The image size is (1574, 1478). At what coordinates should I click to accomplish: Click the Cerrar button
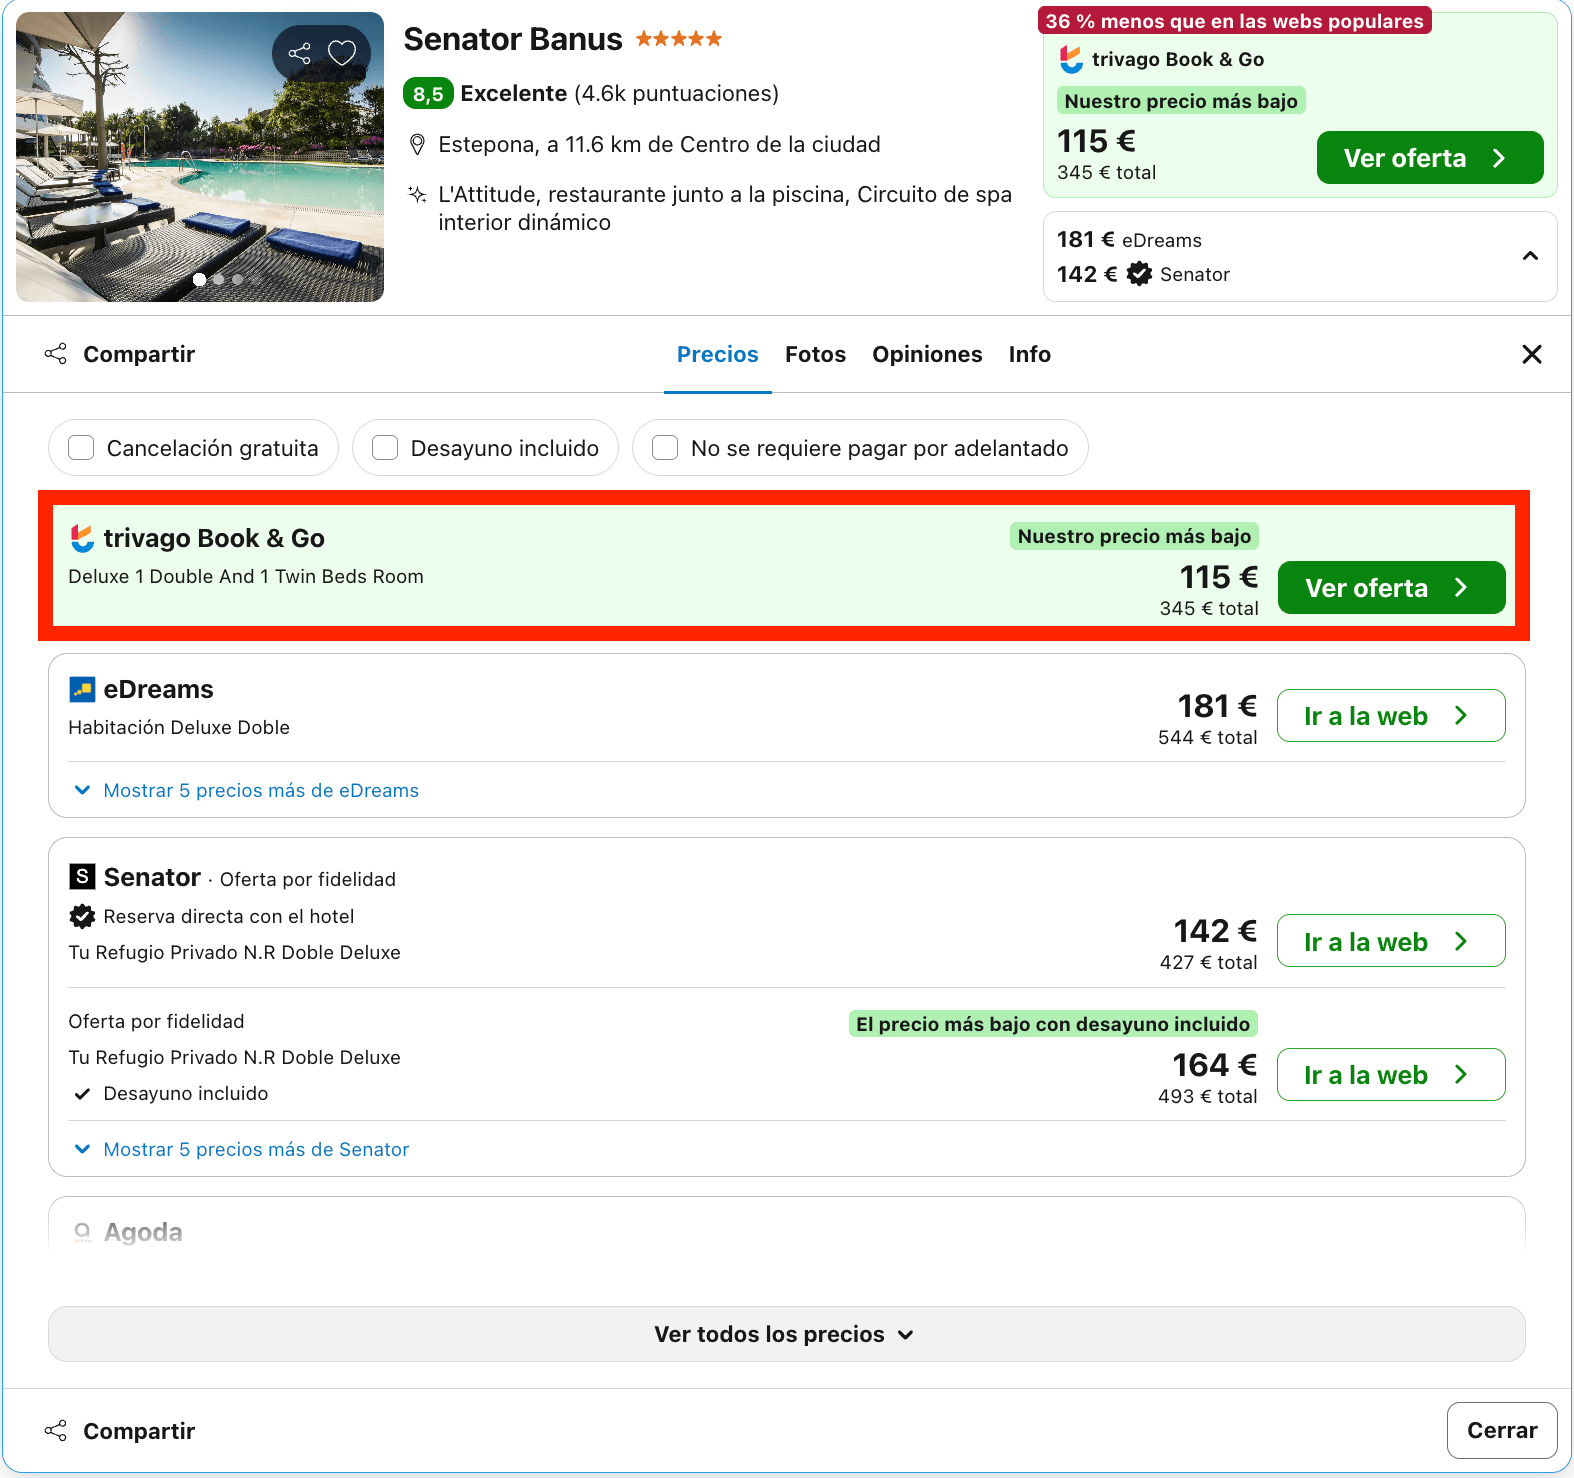tap(1502, 1431)
